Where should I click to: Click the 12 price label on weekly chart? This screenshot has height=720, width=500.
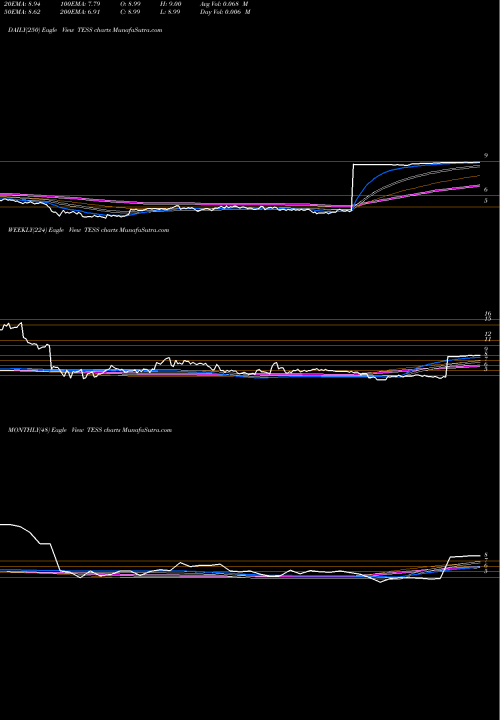[488, 334]
